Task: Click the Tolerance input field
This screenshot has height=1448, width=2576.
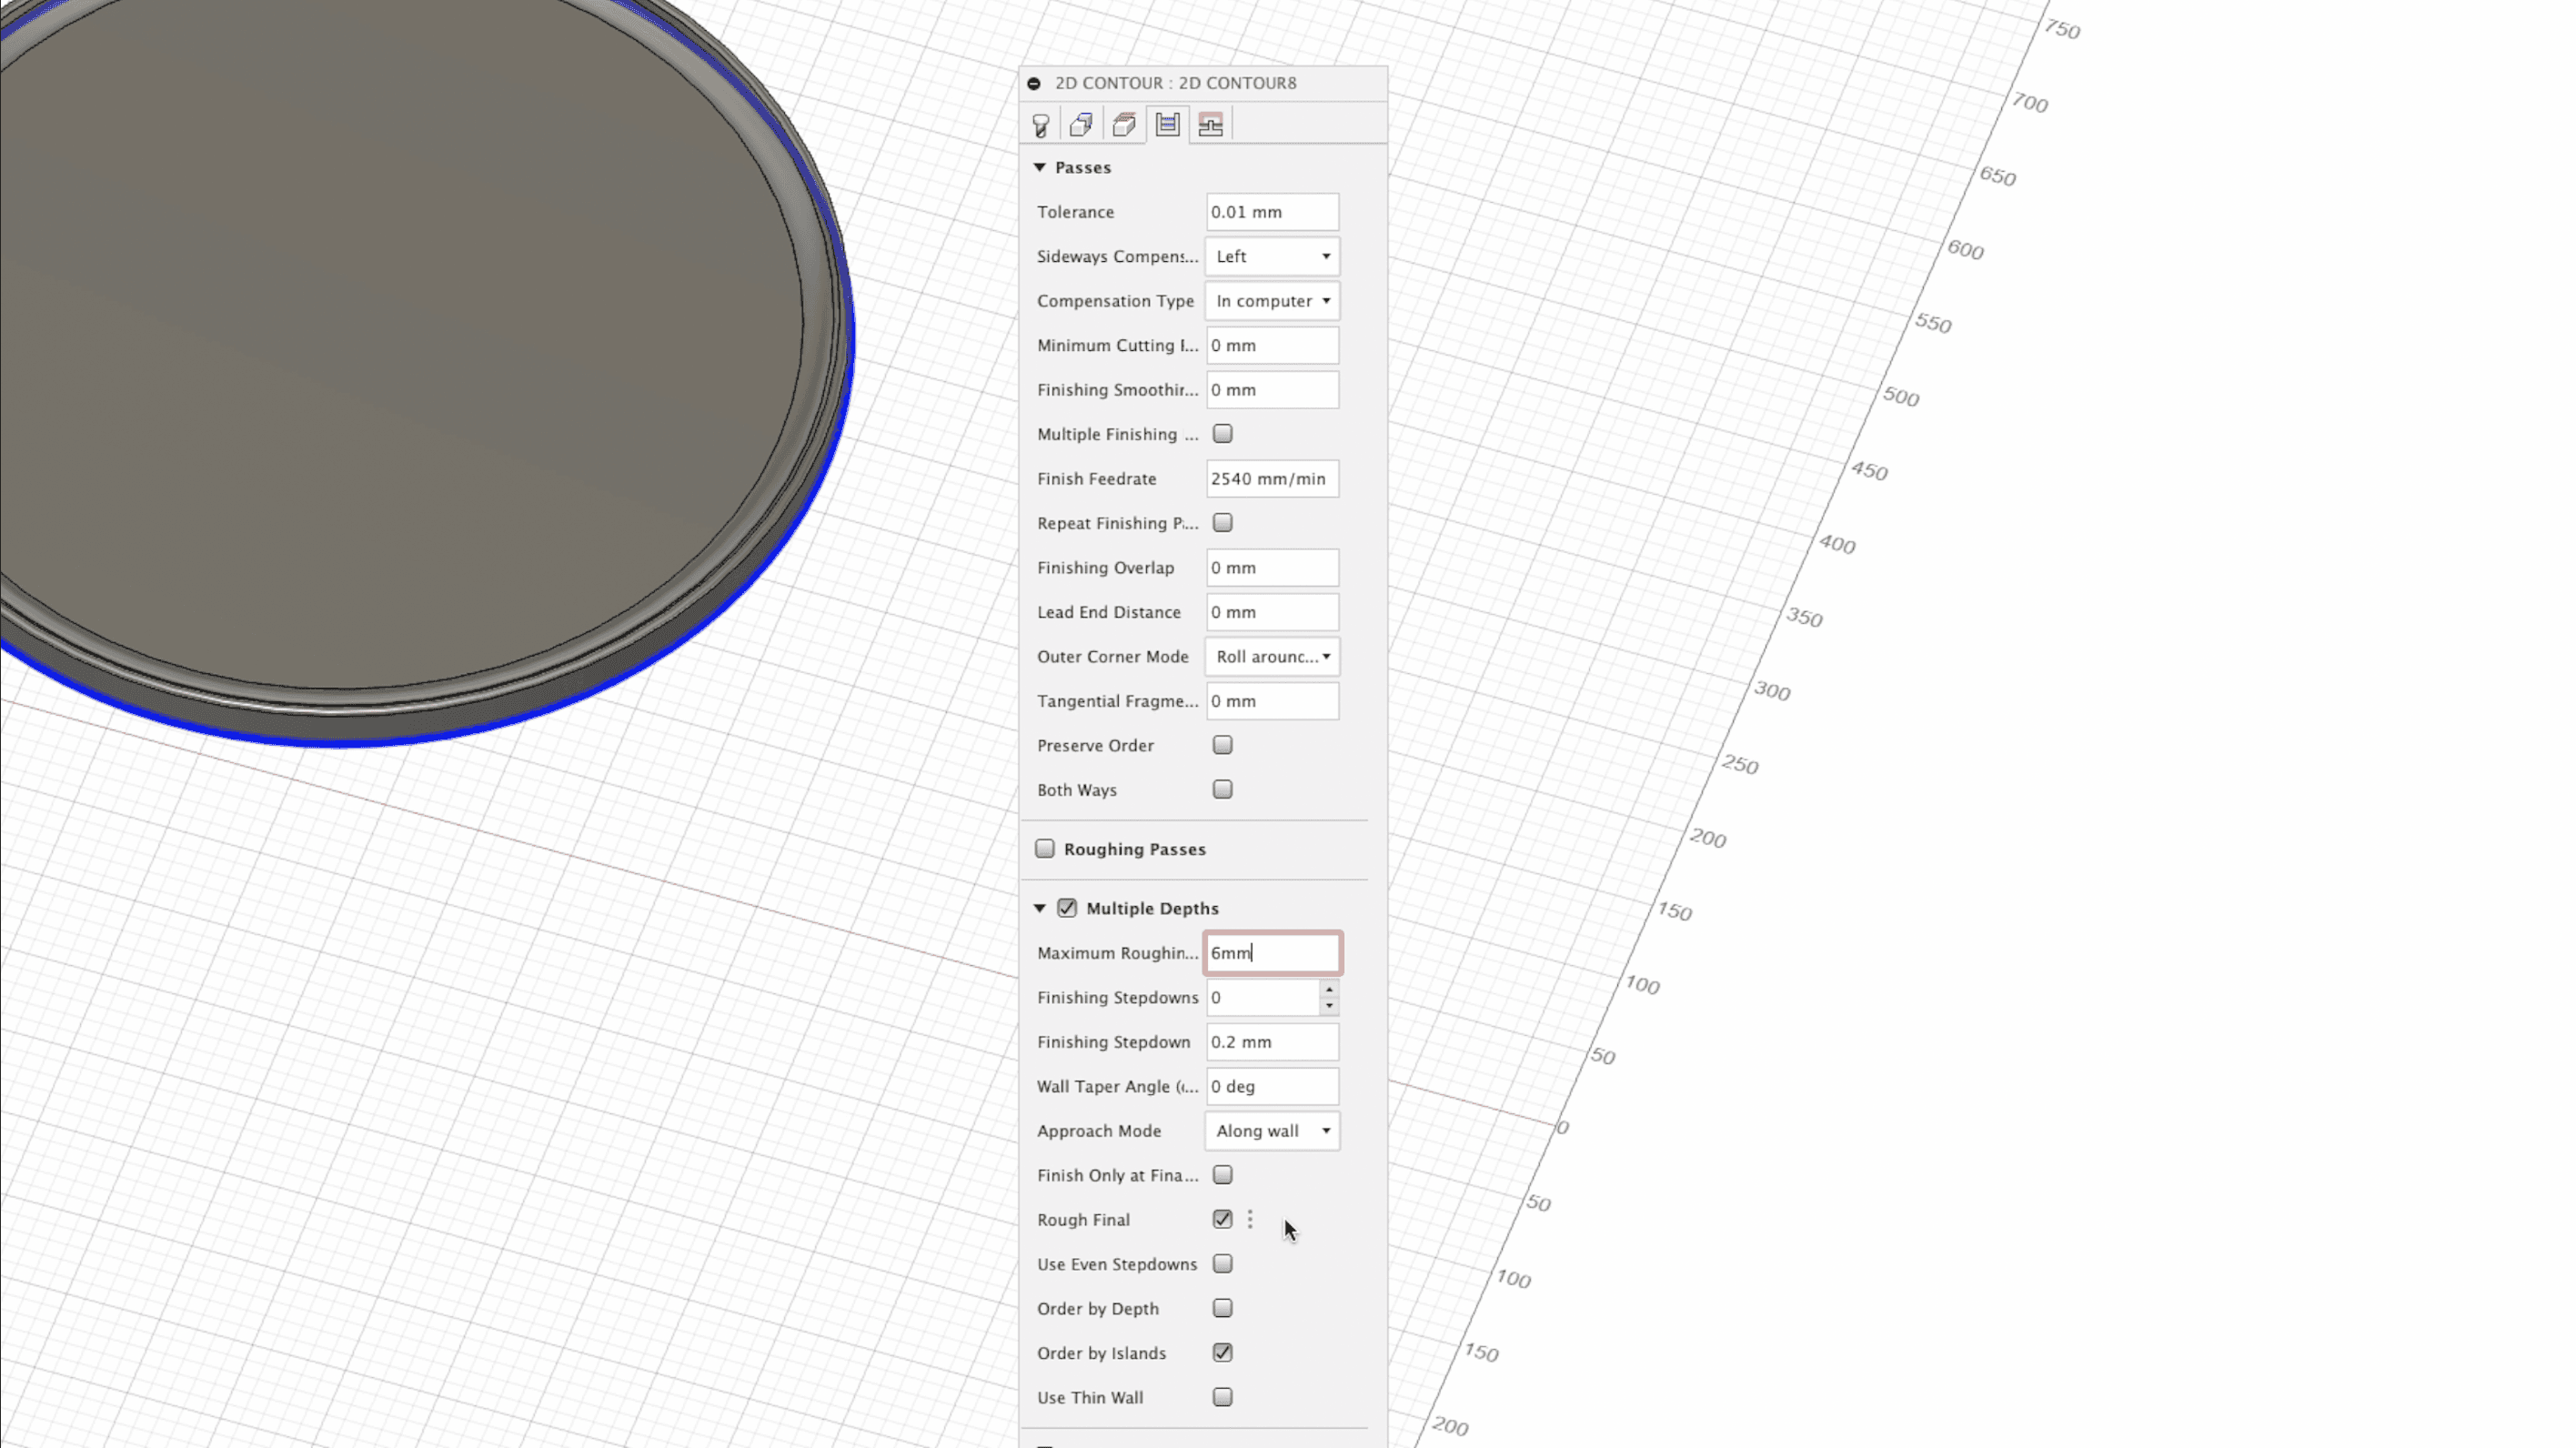Action: pyautogui.click(x=1272, y=212)
